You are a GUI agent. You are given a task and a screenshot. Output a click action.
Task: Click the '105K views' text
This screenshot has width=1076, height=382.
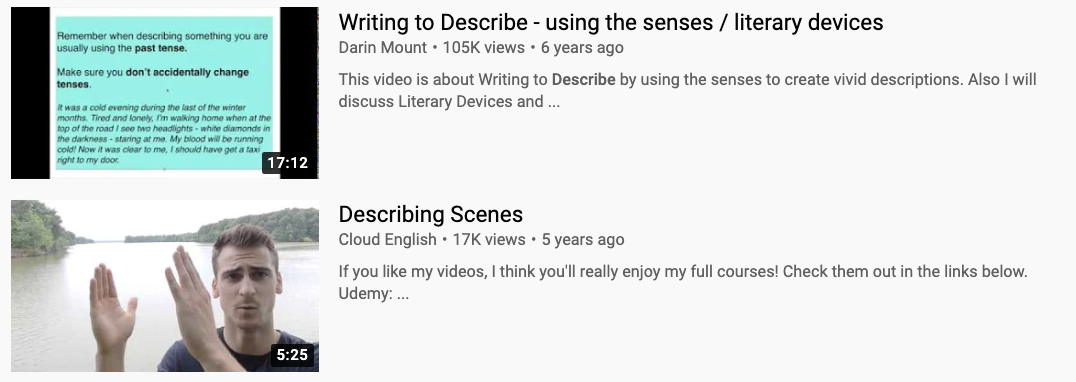(x=483, y=47)
